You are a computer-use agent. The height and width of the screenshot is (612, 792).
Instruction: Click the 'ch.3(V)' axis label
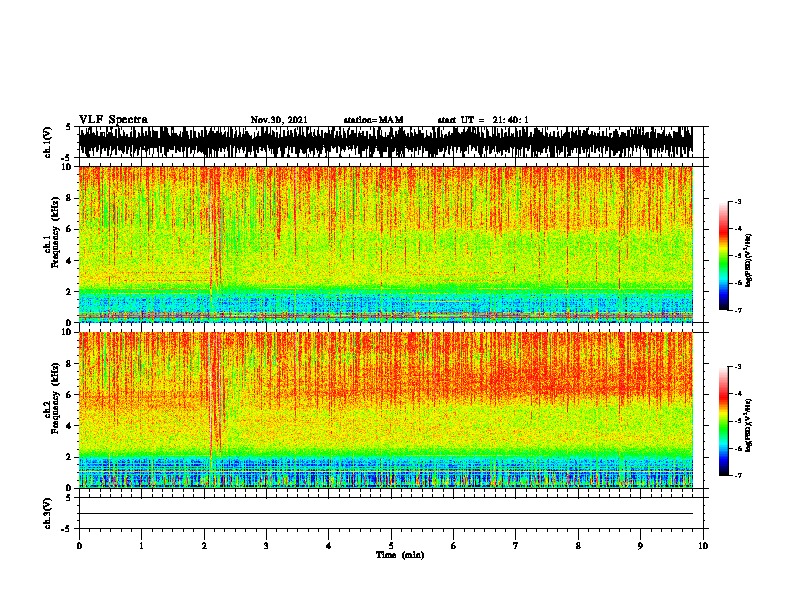click(48, 513)
